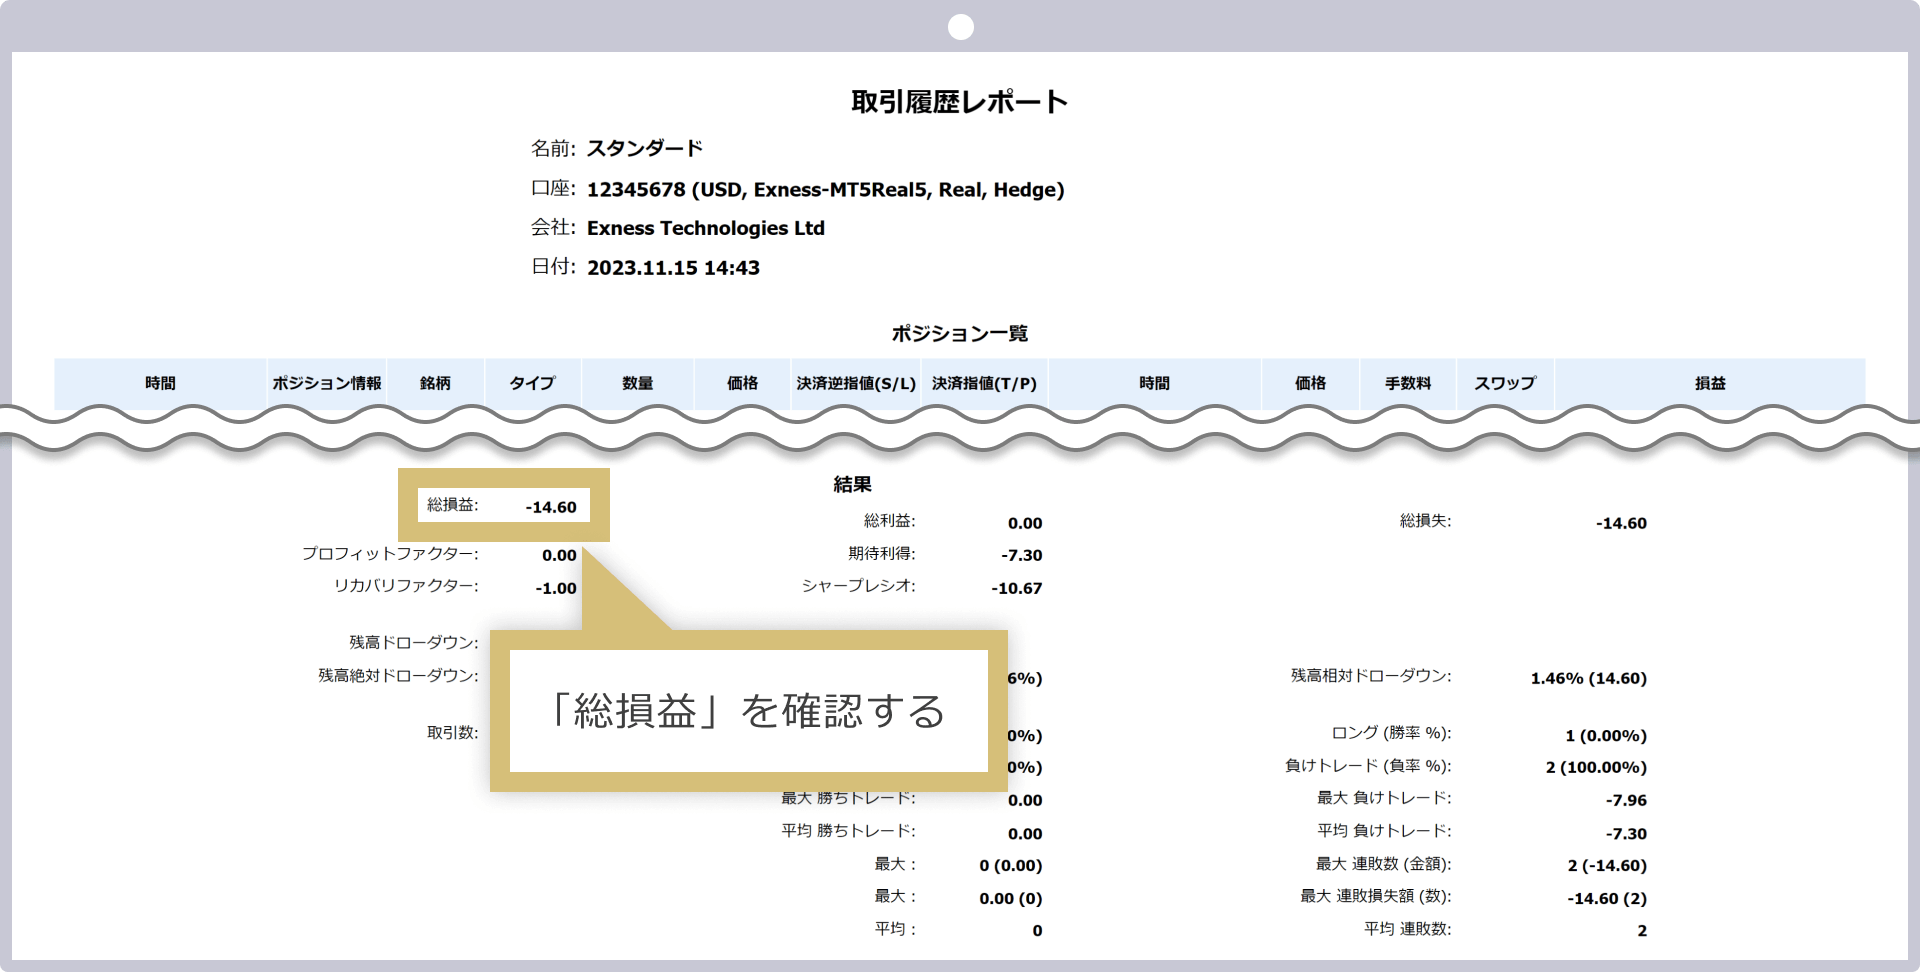Viewport: 1920px width, 972px height.
Task: Click the 手数料 column header
Action: (x=1408, y=383)
